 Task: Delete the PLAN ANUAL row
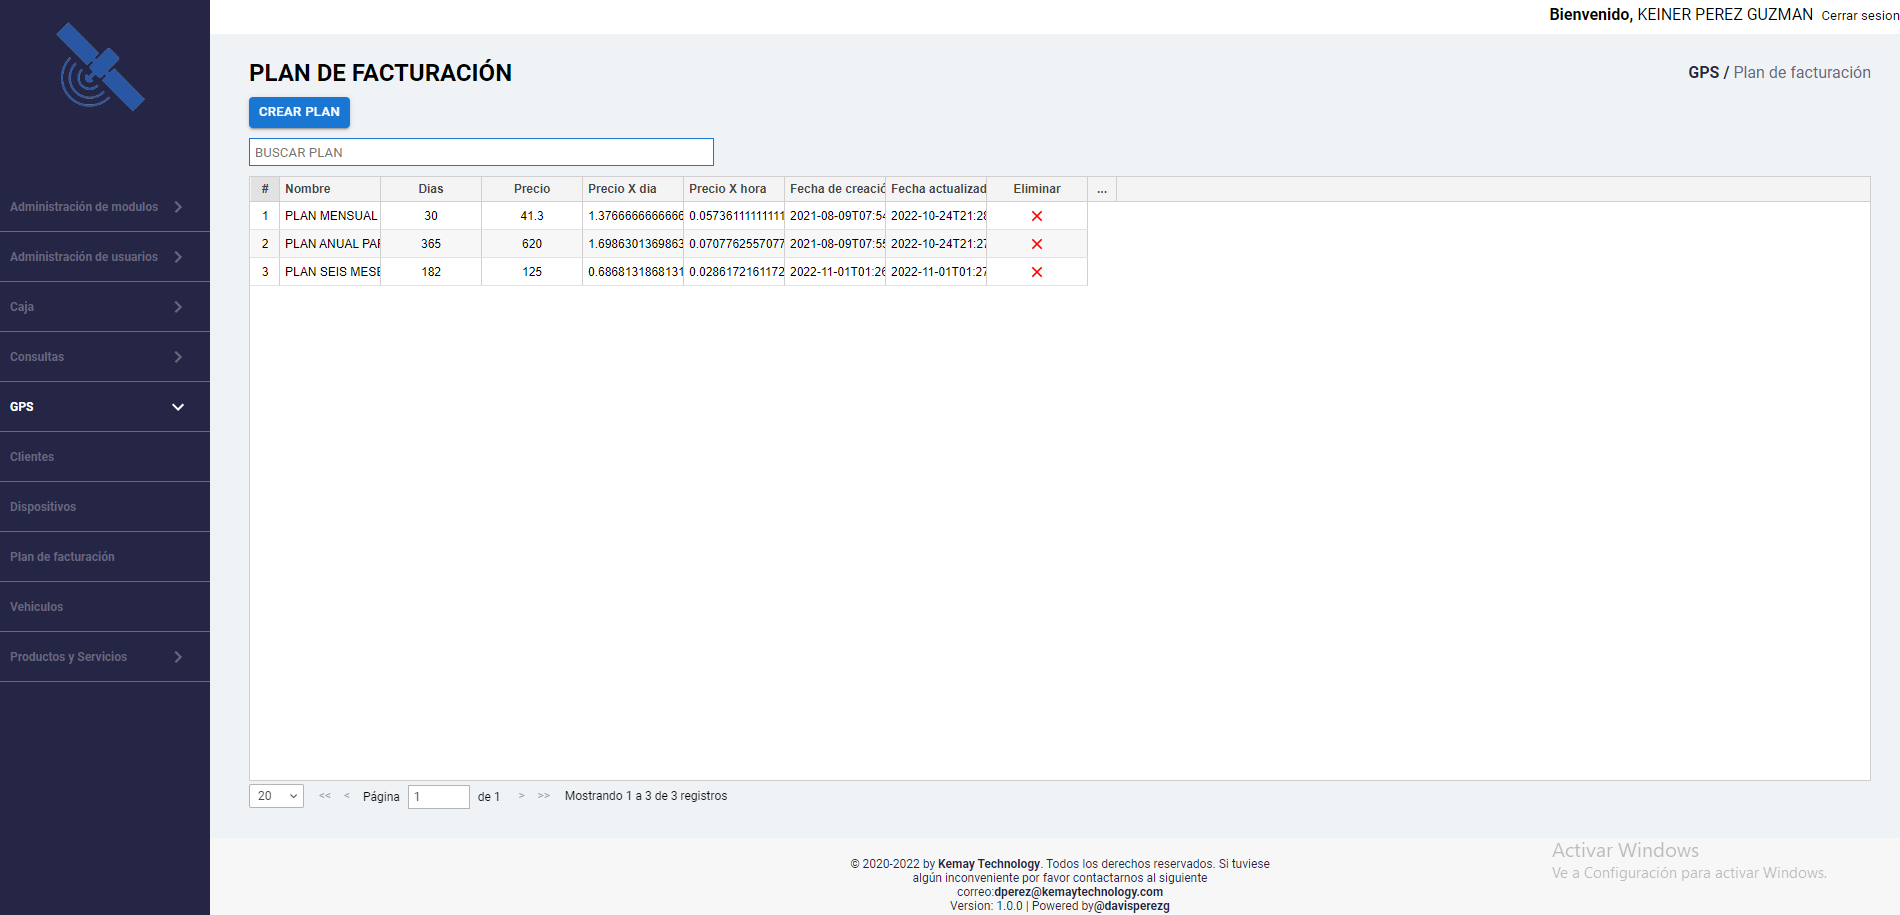[x=1036, y=244]
